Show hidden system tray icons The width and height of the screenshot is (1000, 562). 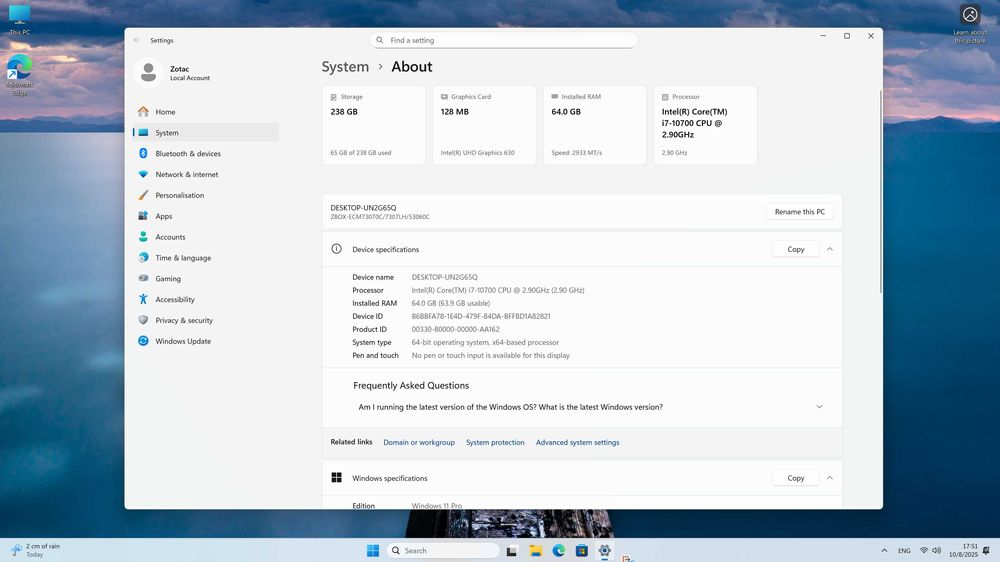tap(884, 551)
